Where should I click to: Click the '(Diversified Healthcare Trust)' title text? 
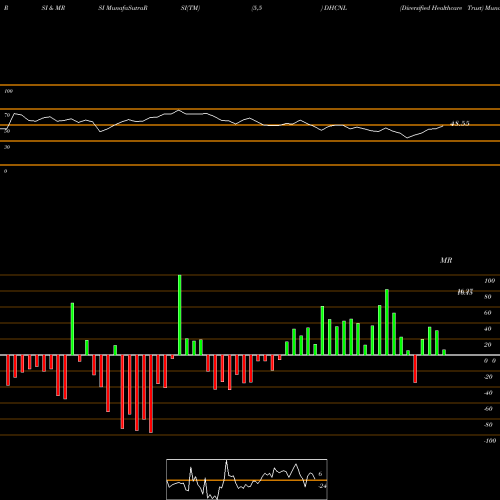tap(442, 8)
